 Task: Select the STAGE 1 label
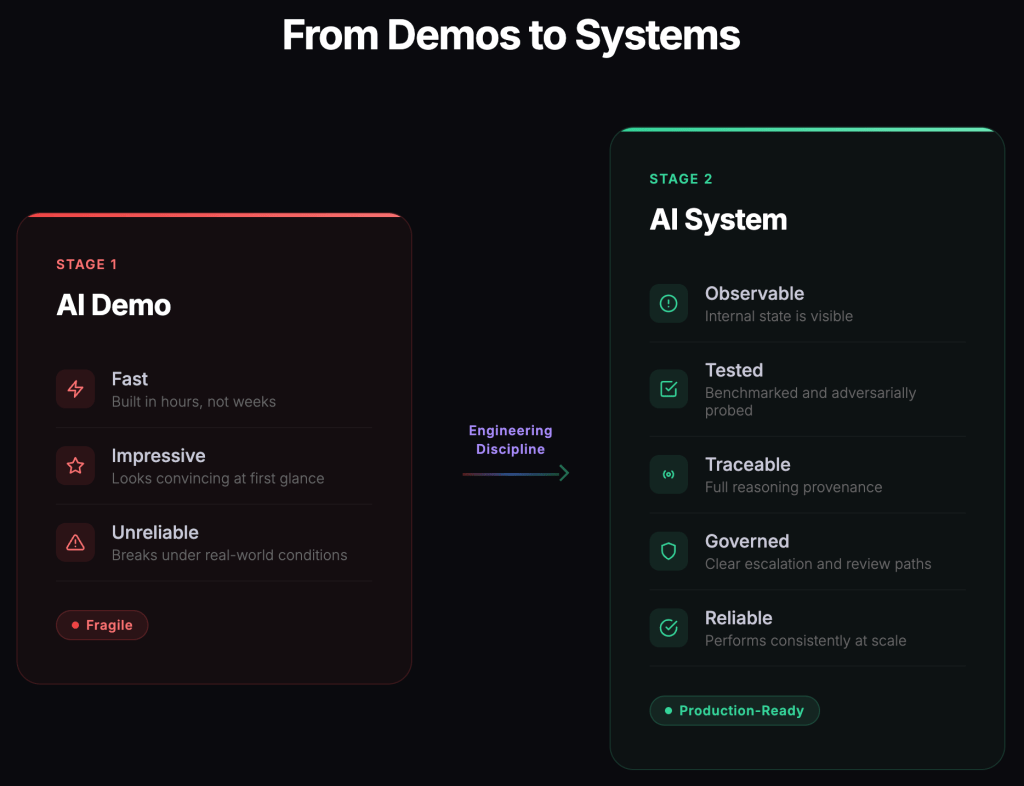pos(87,265)
